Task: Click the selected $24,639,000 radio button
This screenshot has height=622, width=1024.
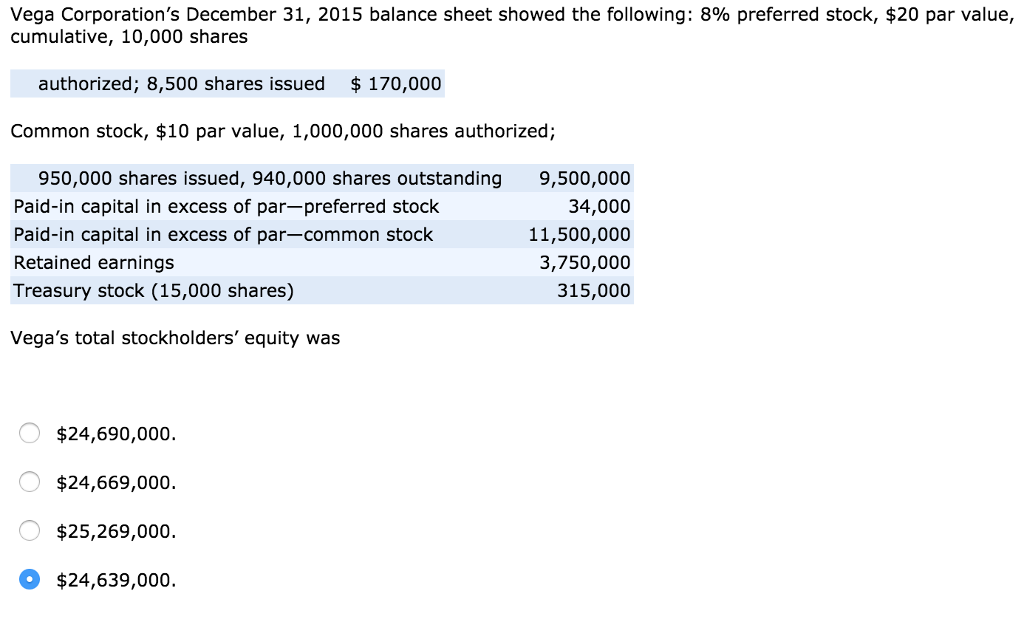Action: [30, 580]
